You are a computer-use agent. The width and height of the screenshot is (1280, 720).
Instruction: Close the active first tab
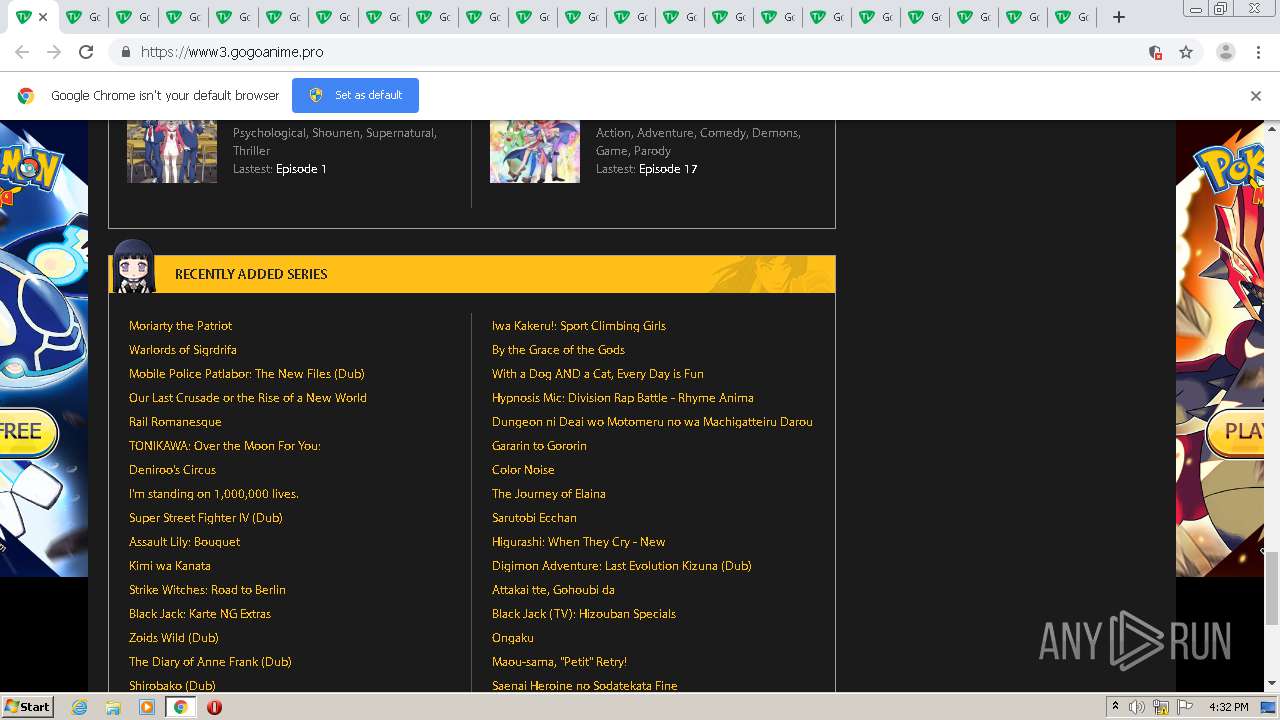tap(43, 17)
